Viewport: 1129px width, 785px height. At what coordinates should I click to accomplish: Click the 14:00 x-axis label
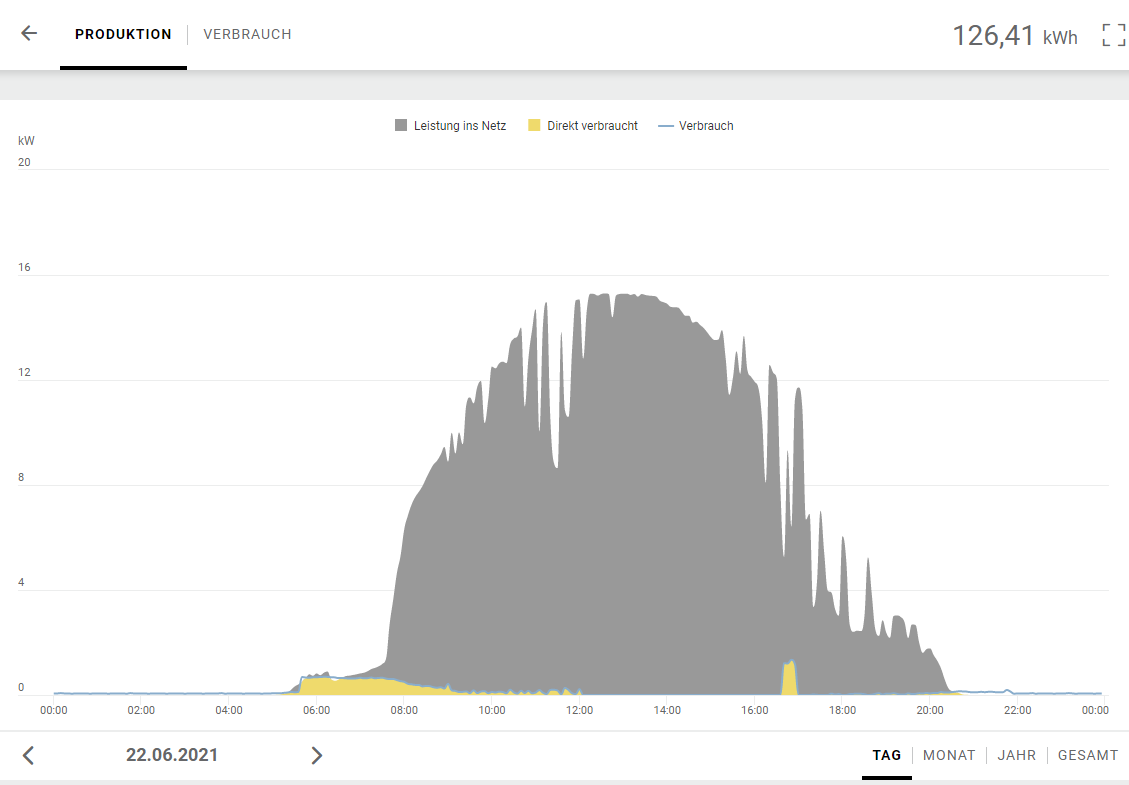point(667,710)
